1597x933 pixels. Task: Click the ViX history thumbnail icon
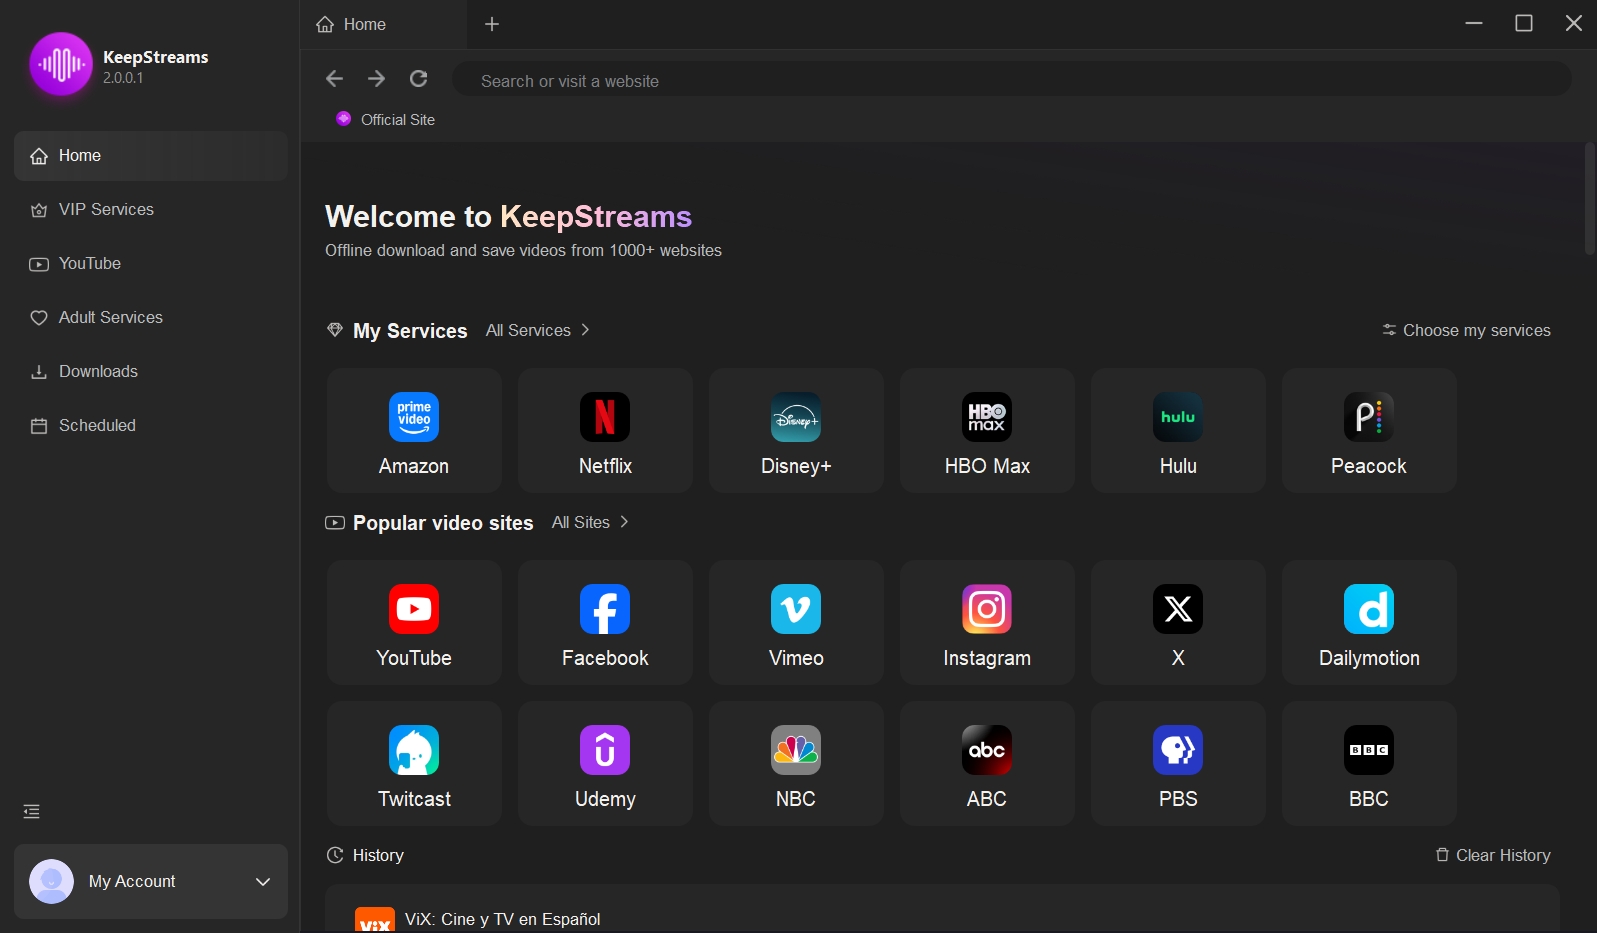click(375, 920)
